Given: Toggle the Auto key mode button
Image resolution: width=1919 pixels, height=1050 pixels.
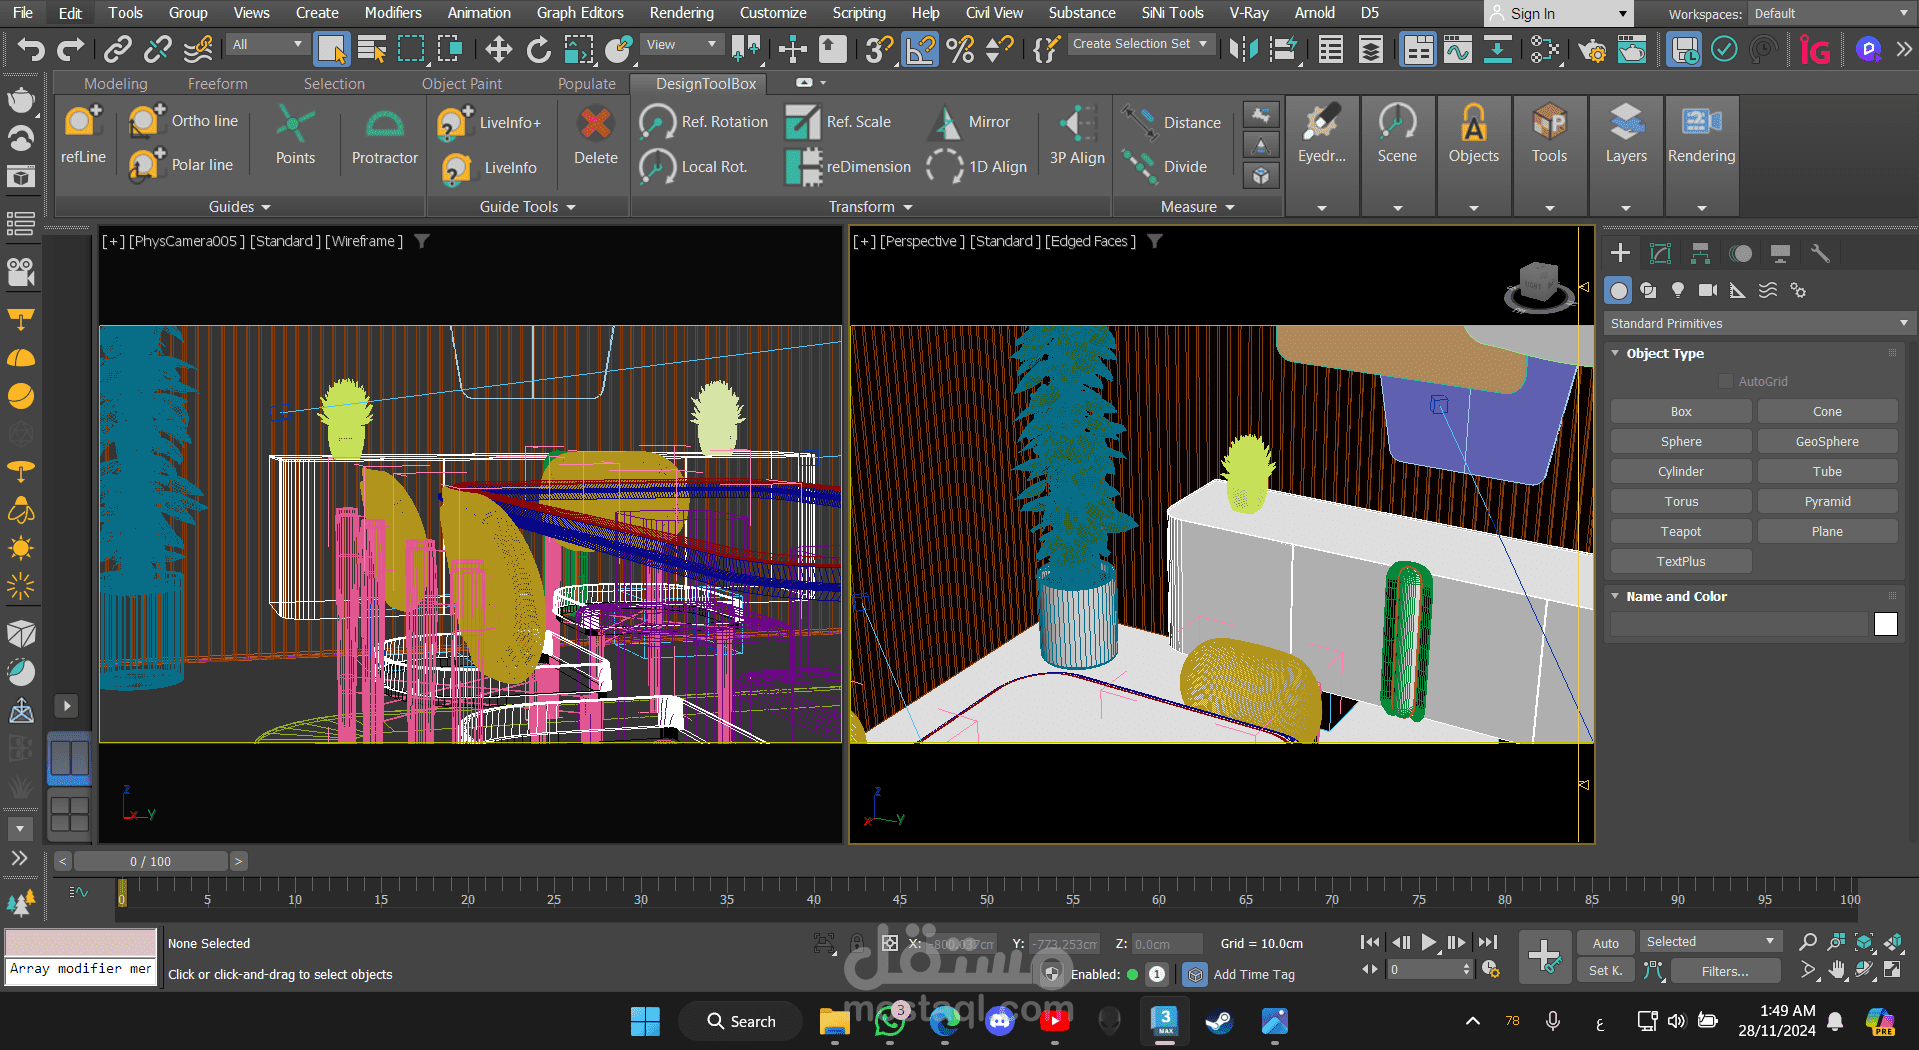Looking at the screenshot, I should pos(1605,943).
